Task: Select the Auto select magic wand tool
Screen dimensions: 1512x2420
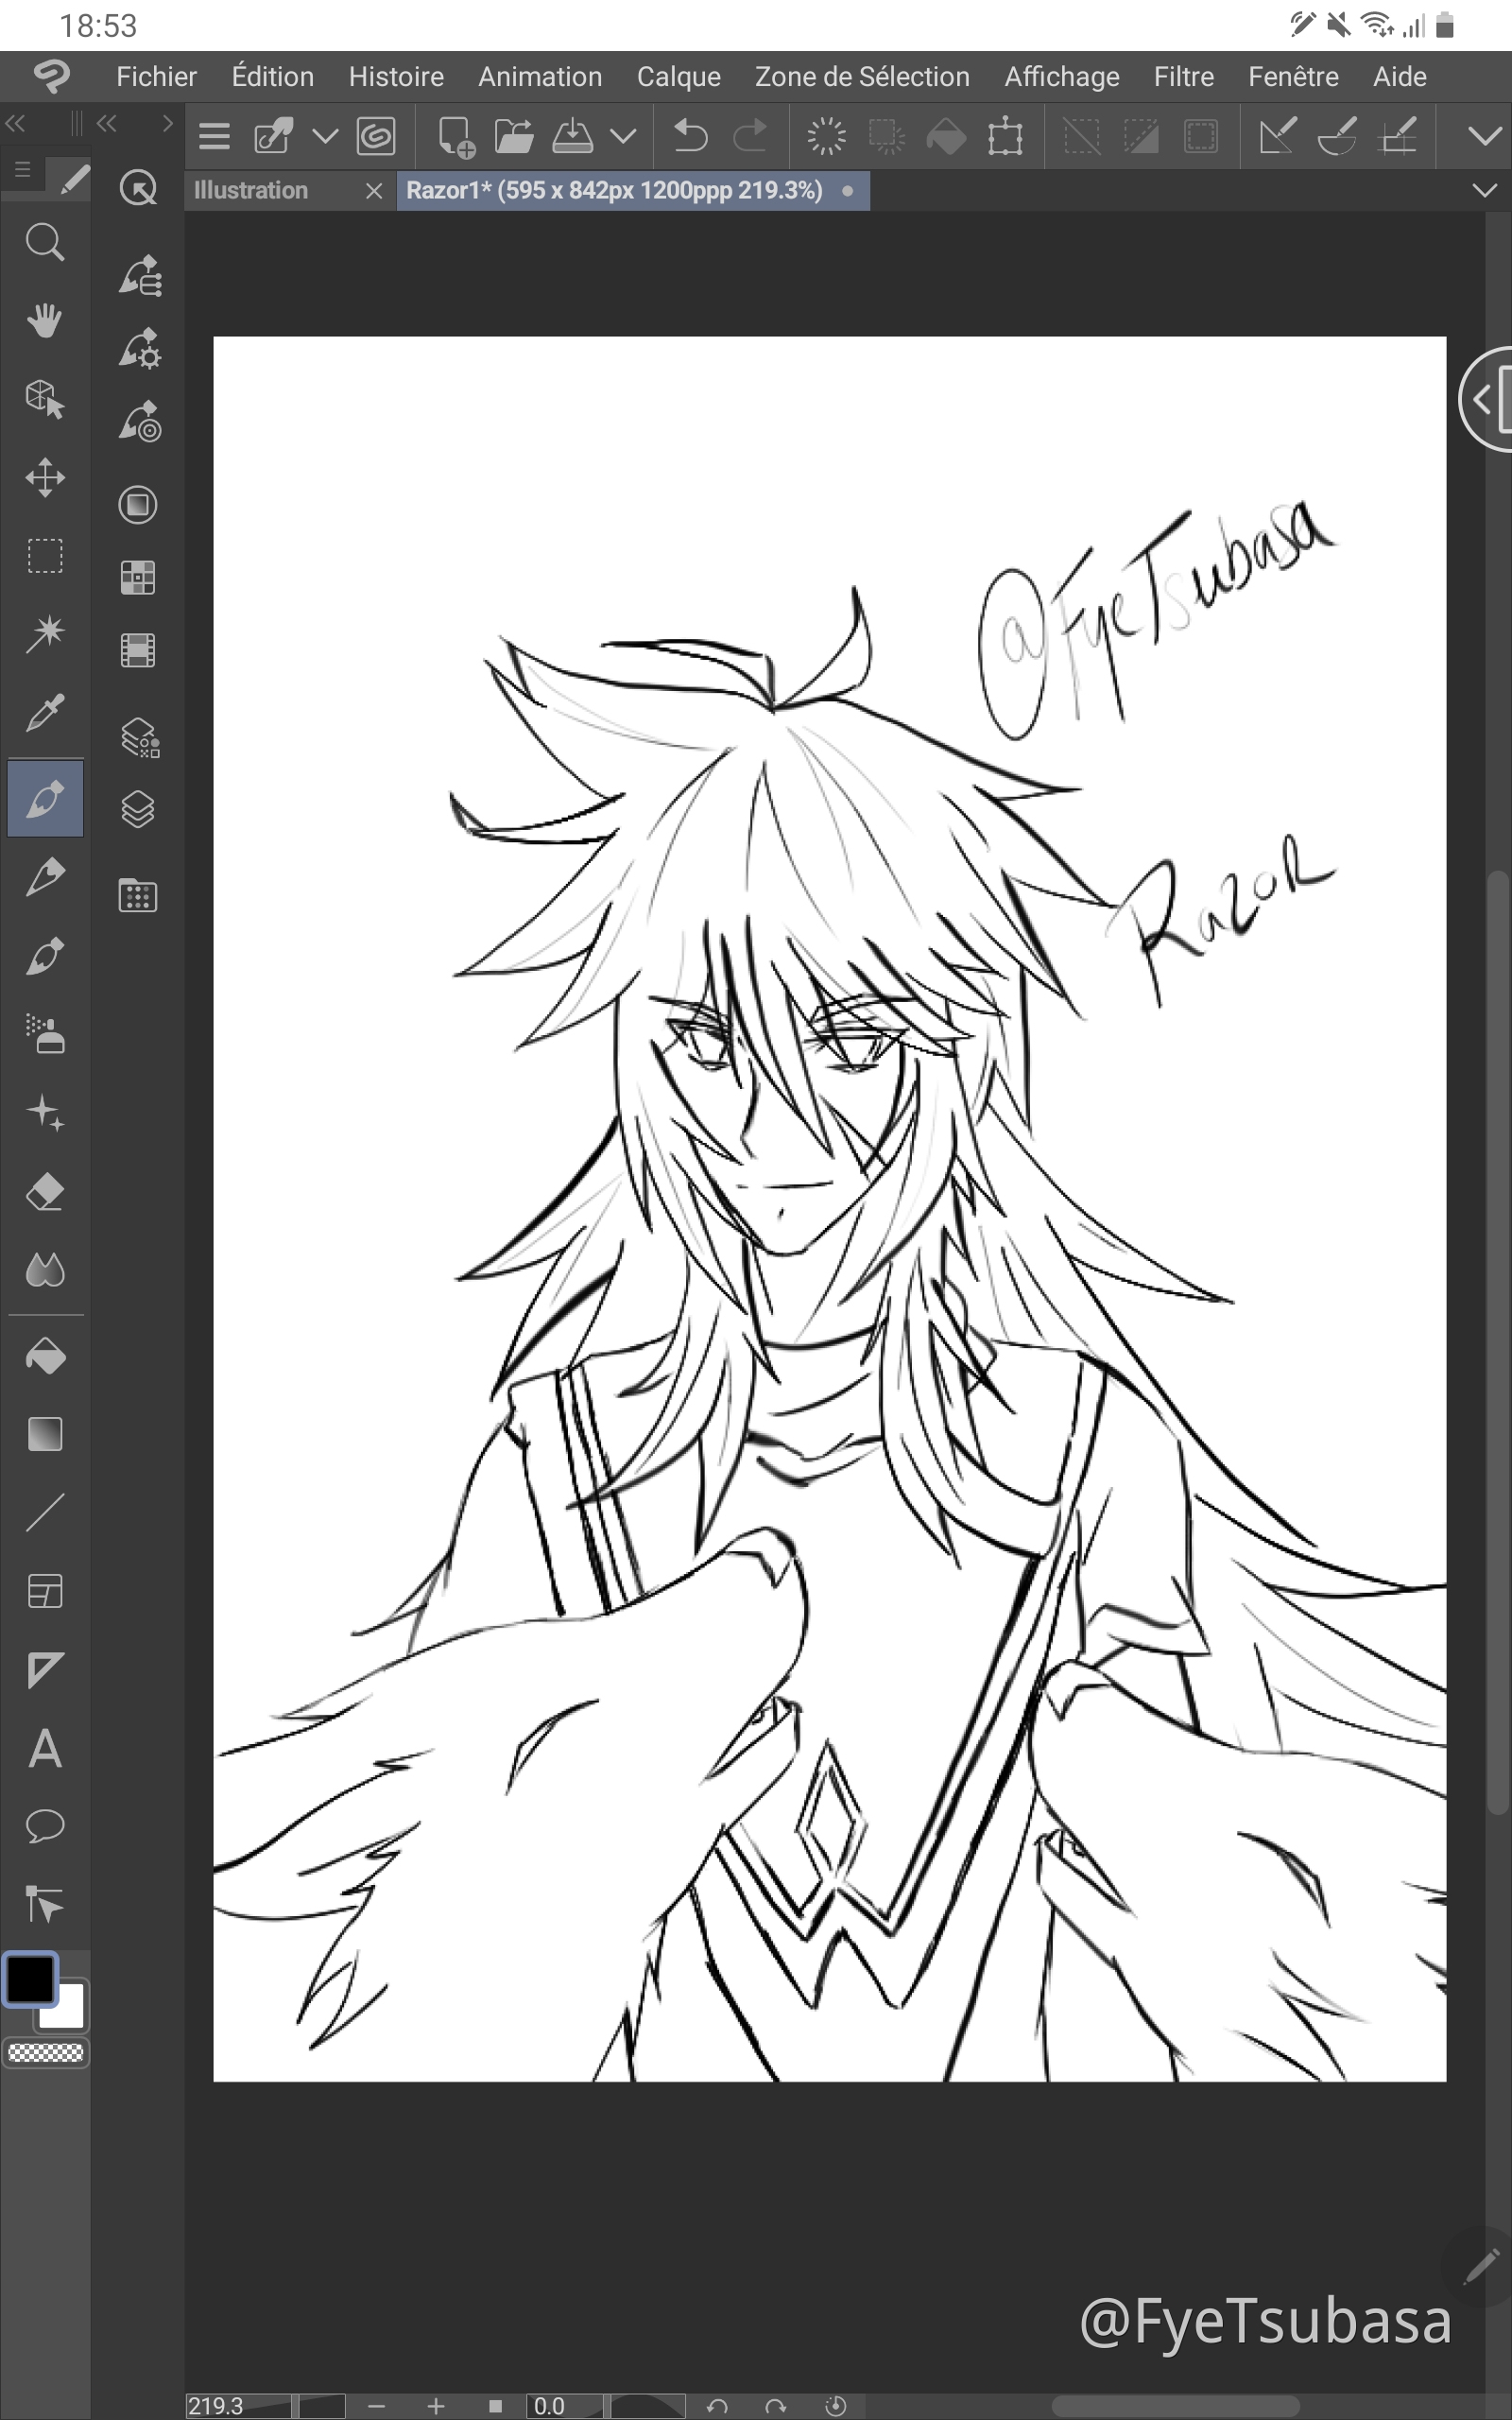Action: coord(45,633)
